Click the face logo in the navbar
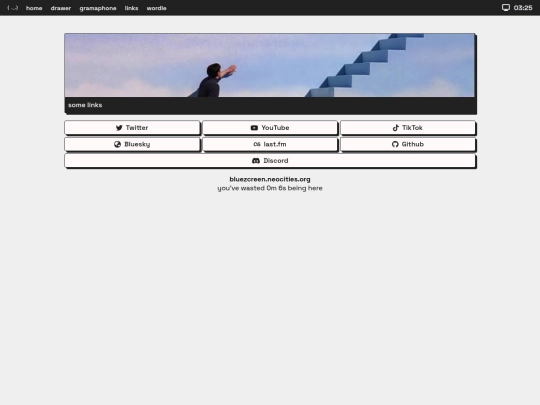 click(x=12, y=8)
